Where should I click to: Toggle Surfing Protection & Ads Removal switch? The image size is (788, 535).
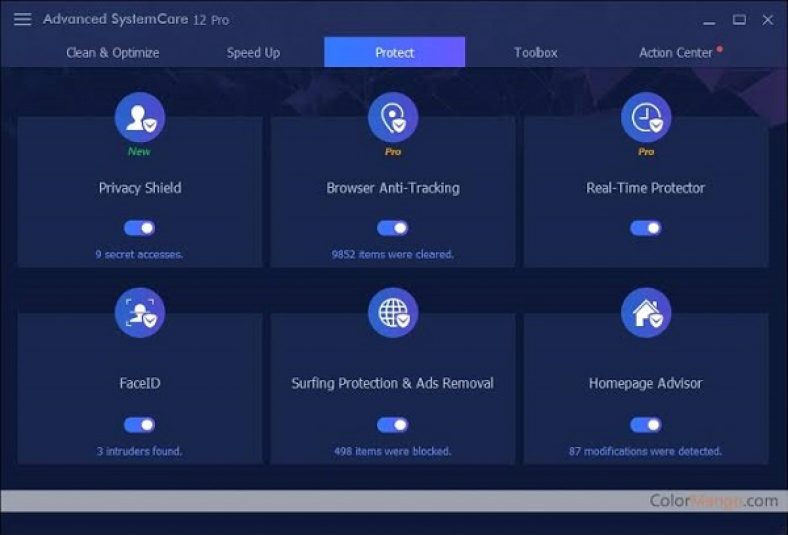click(x=393, y=424)
